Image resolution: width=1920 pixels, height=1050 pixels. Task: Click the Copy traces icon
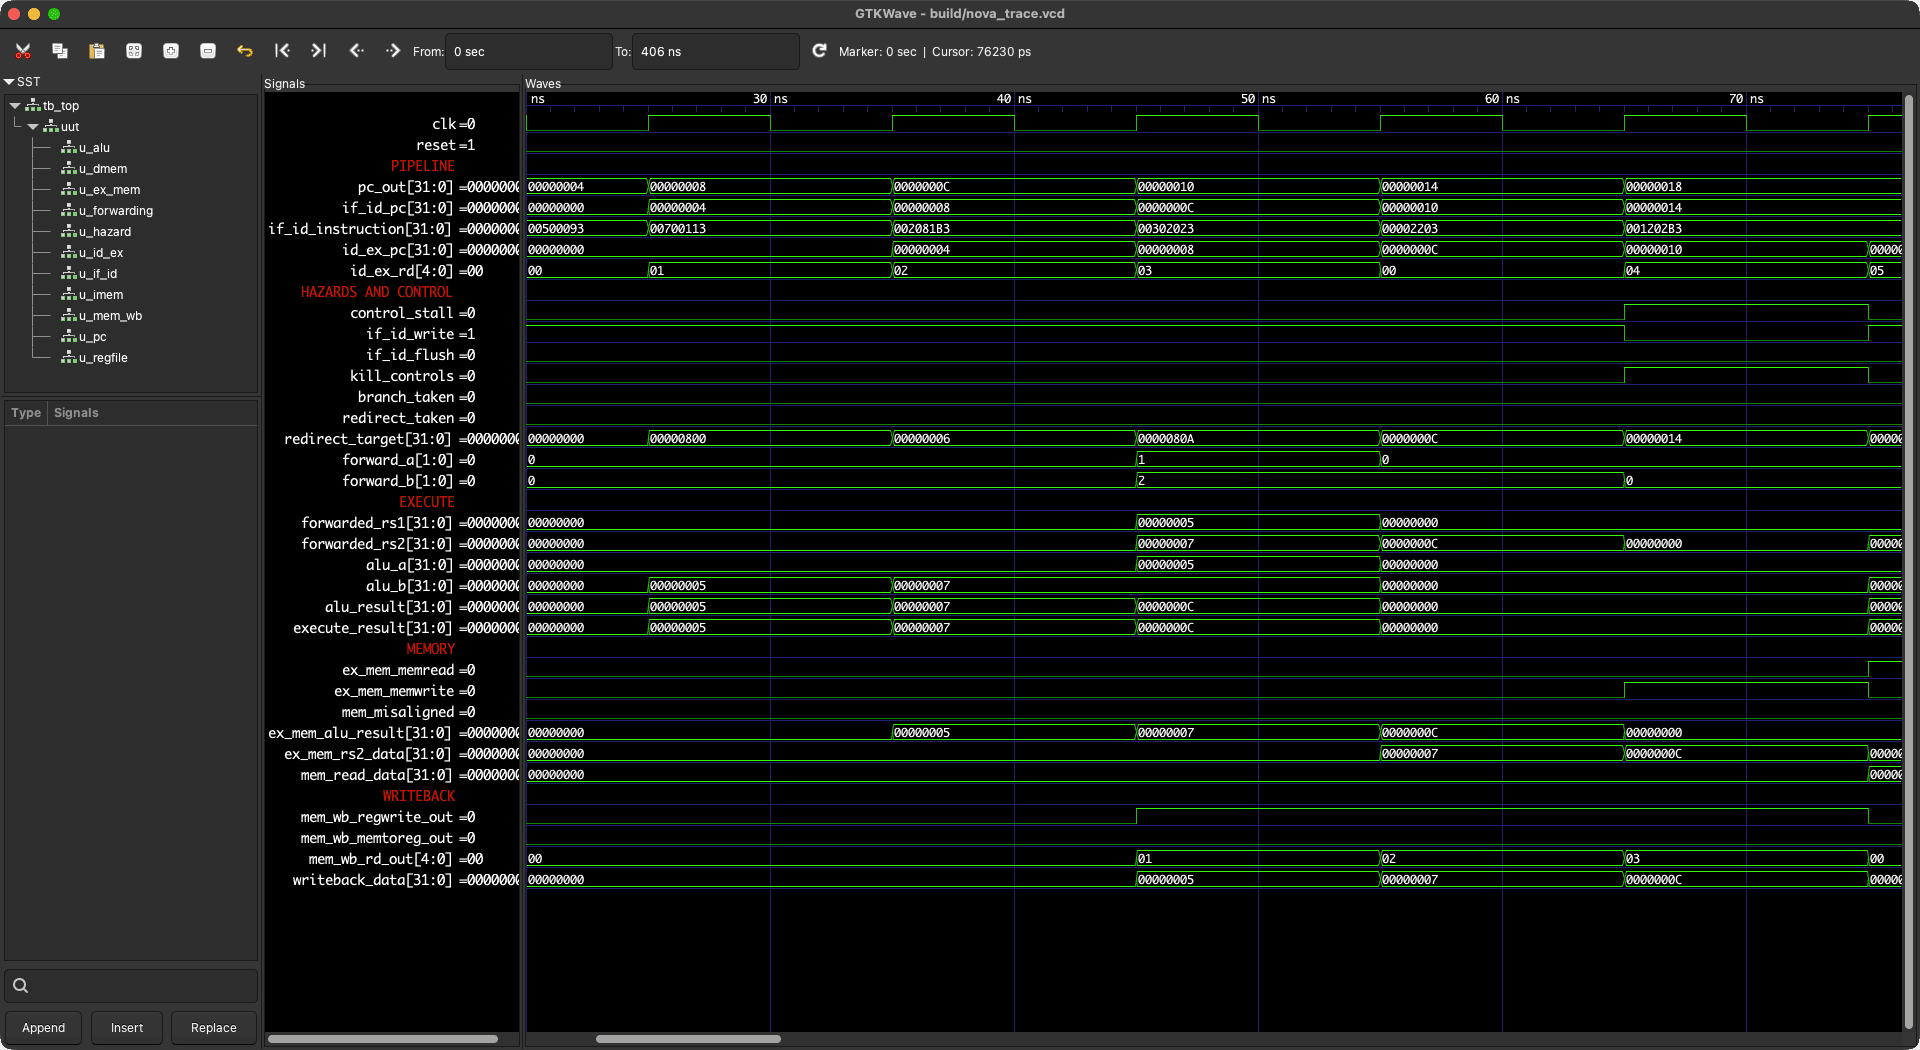(x=60, y=51)
